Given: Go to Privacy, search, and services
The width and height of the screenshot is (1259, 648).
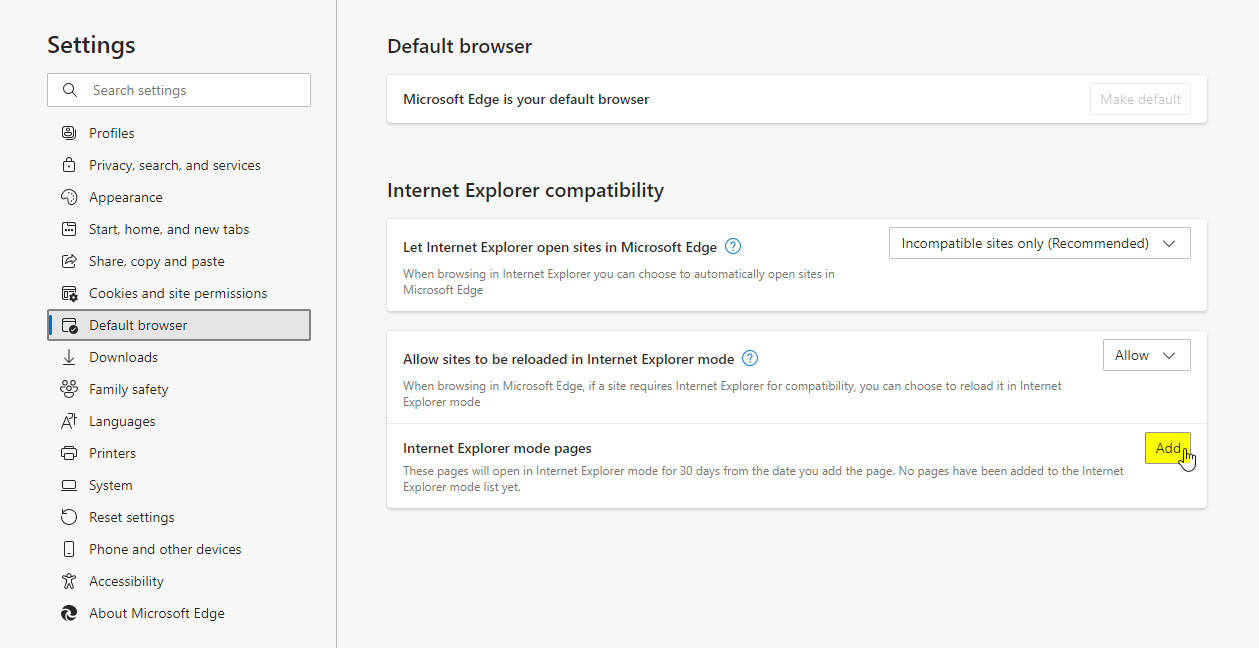Looking at the screenshot, I should coord(179,165).
